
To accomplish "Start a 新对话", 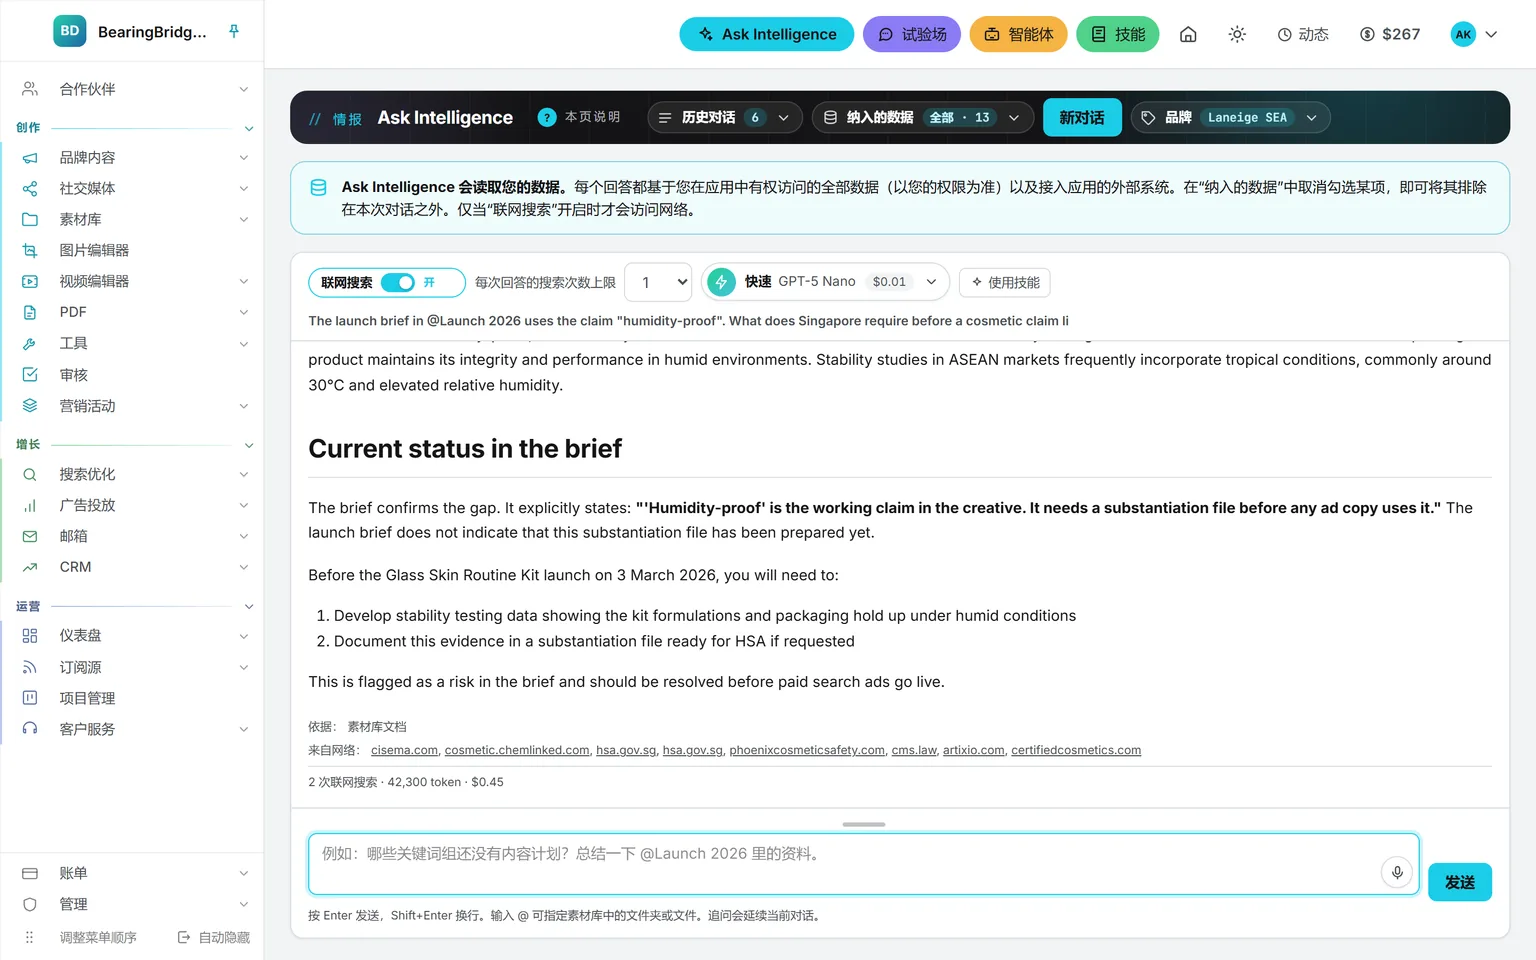I will [x=1082, y=118].
